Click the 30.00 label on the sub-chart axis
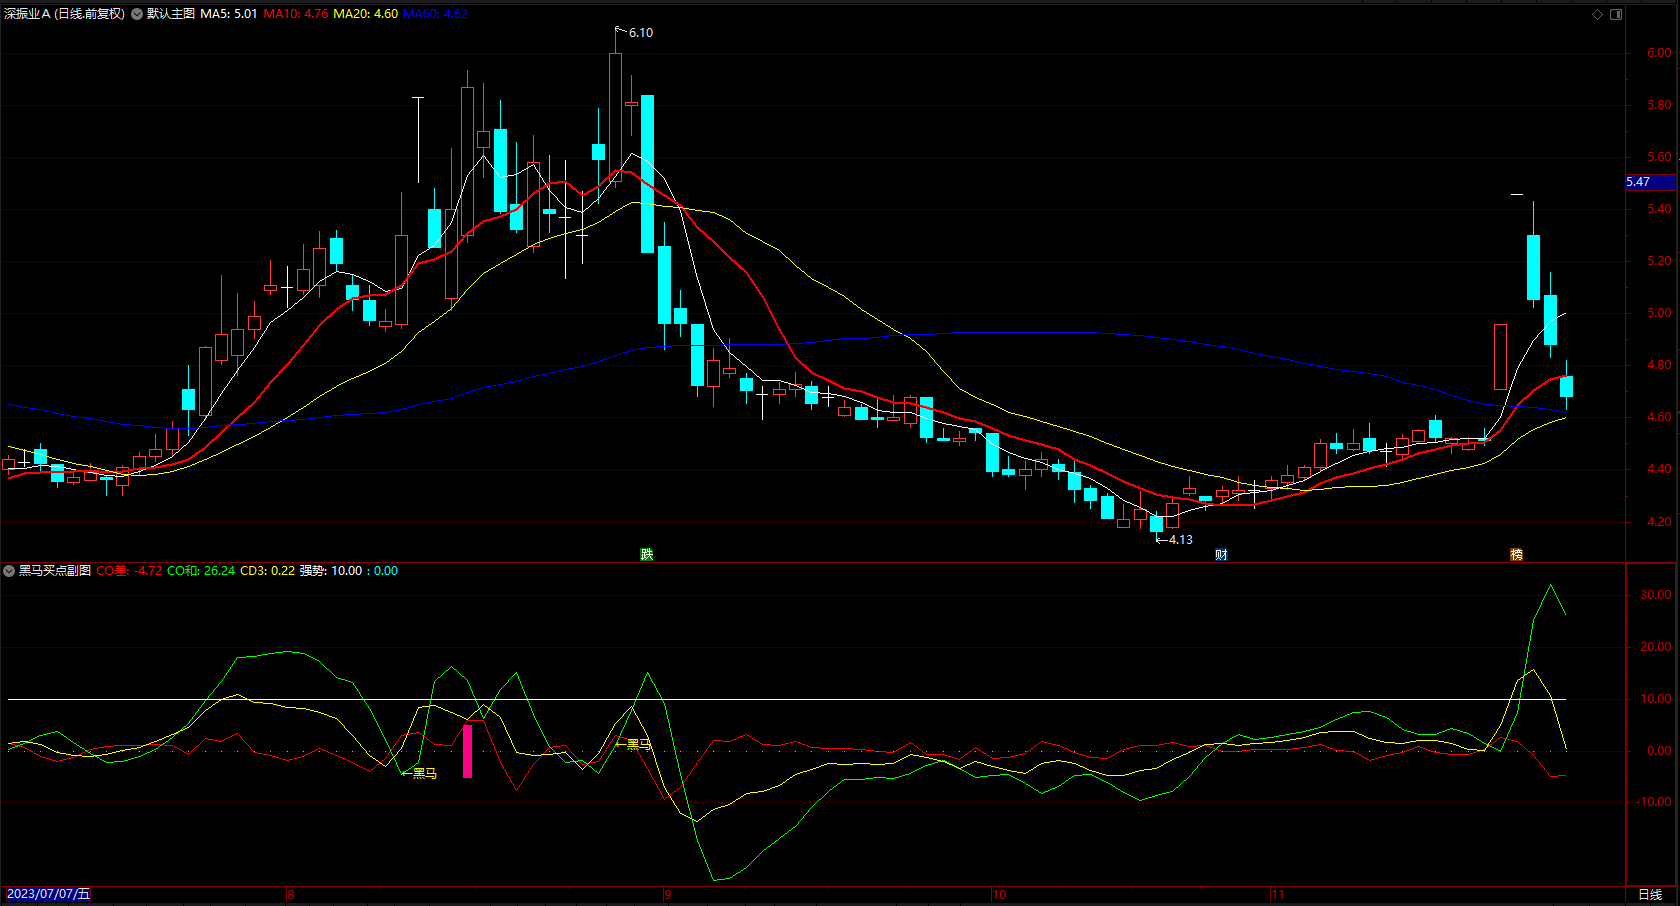The width and height of the screenshot is (1680, 906). pos(1656,595)
